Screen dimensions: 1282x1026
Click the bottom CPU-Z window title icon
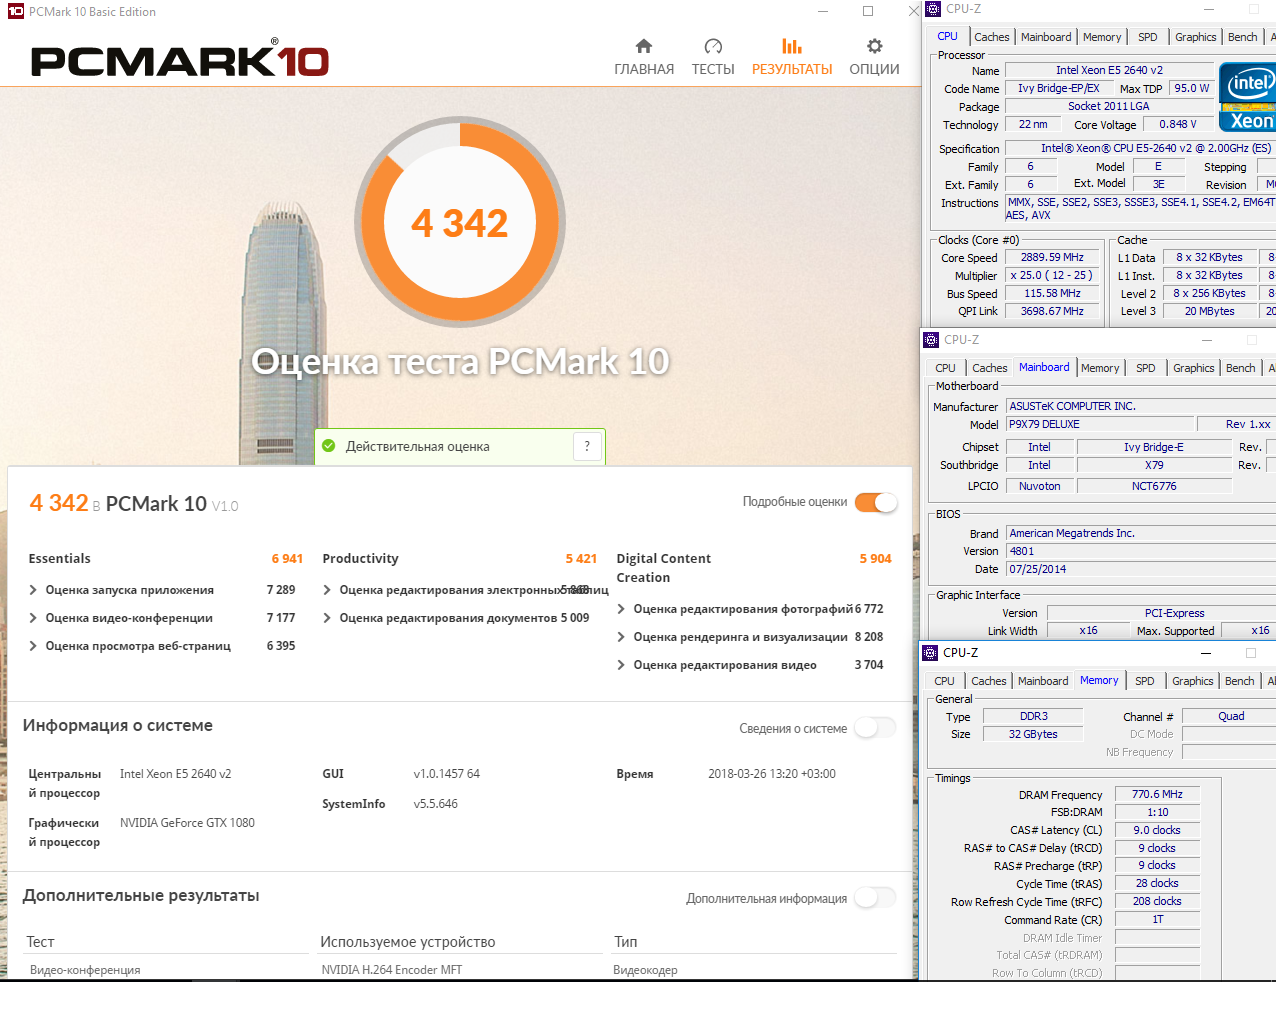click(930, 653)
